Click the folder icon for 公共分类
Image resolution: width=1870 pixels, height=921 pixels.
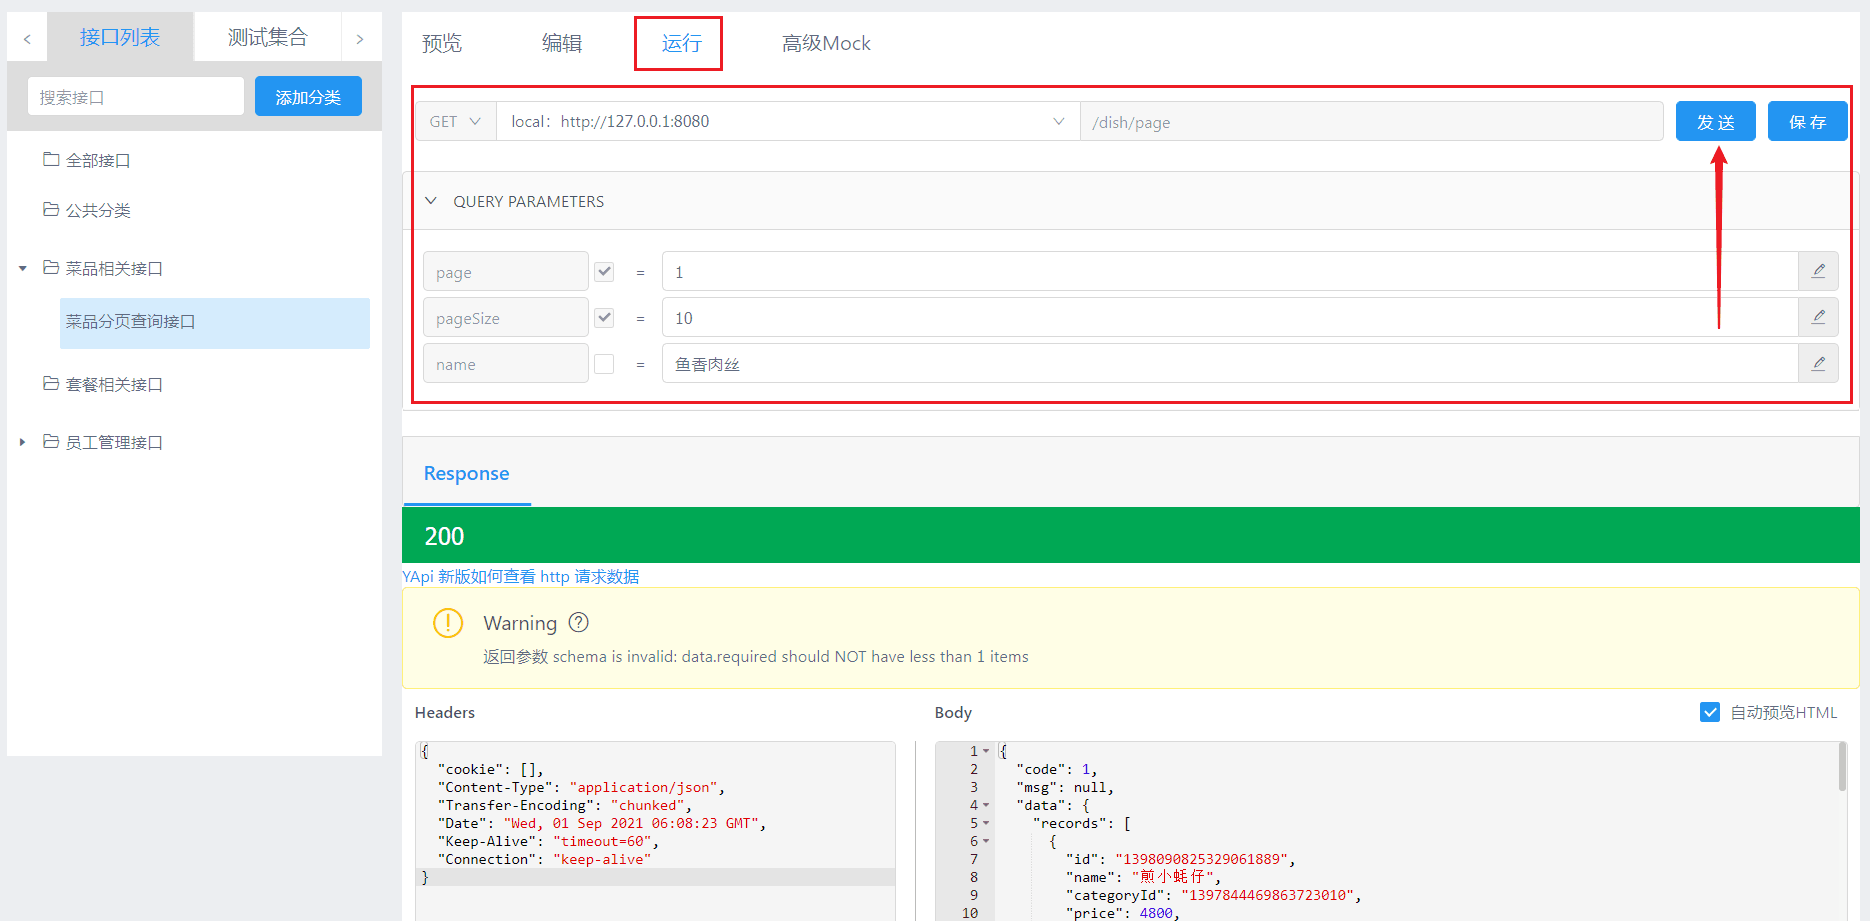coord(51,209)
